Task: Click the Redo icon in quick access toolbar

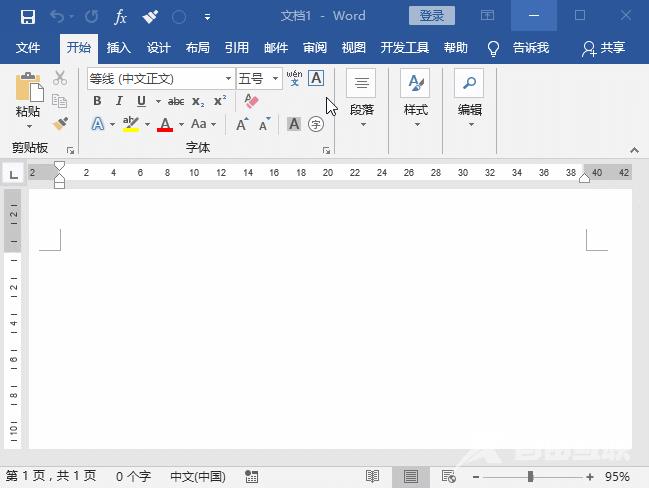Action: coord(91,17)
